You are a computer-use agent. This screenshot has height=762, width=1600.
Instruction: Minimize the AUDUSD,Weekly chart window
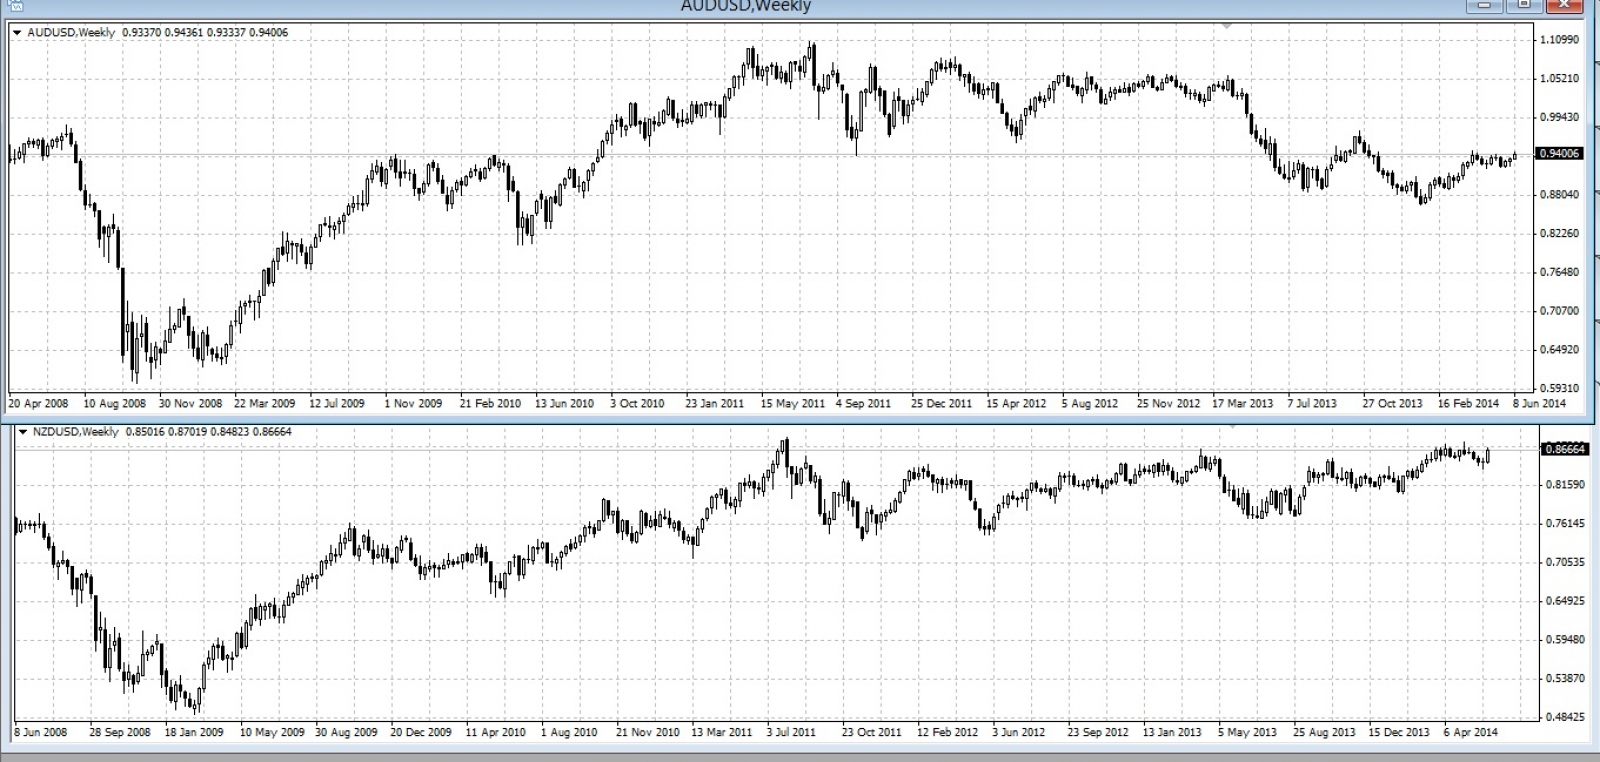click(1485, 5)
